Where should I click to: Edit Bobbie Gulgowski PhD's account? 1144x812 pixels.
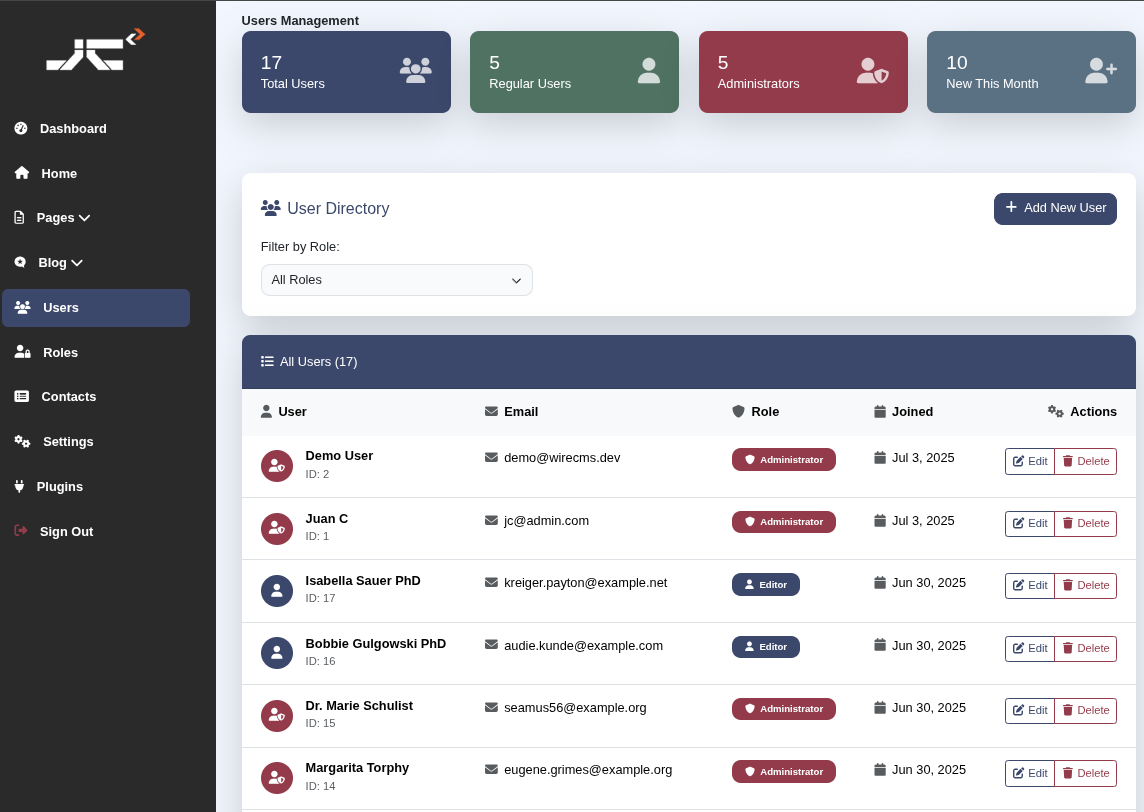point(1029,649)
